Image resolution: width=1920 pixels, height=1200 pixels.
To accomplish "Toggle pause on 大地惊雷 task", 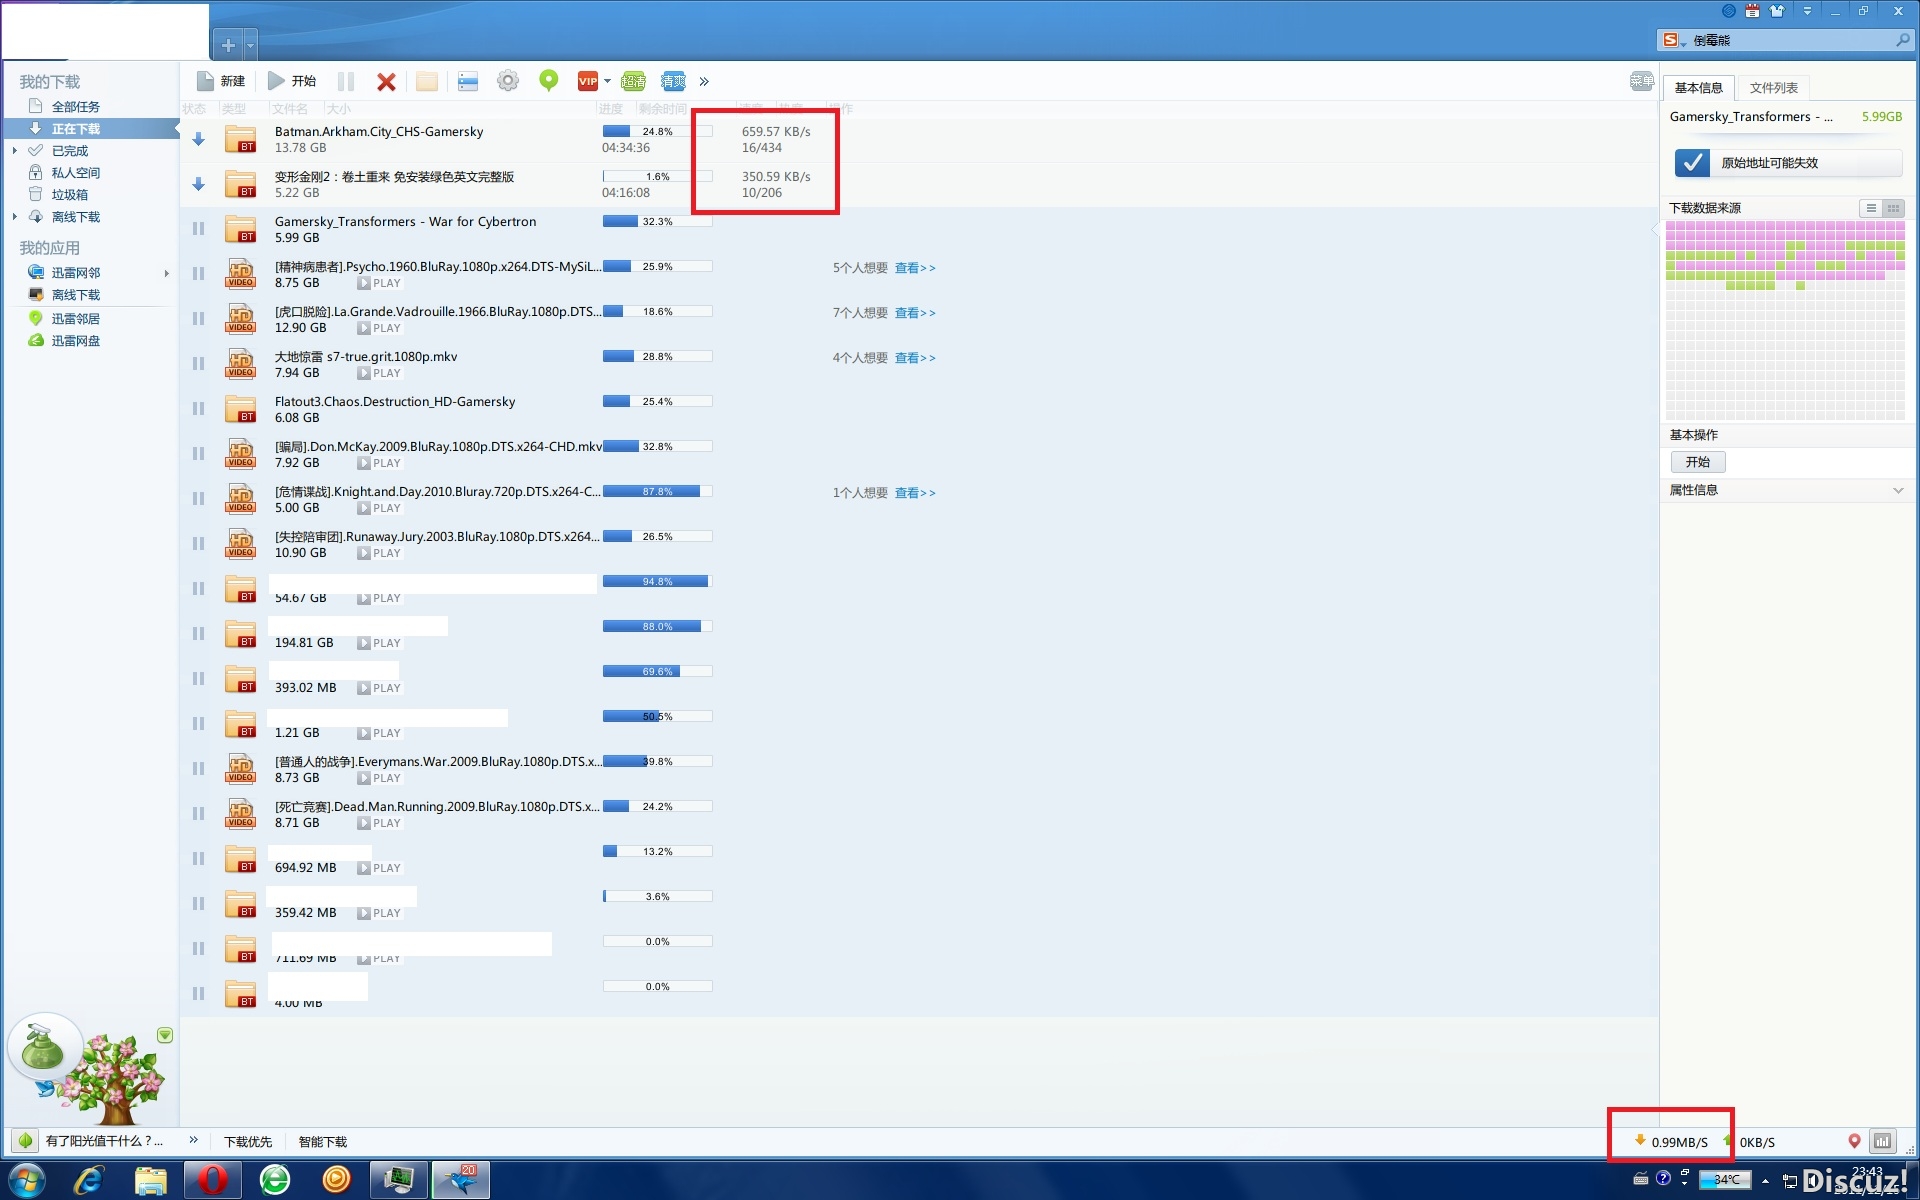I will pyautogui.click(x=198, y=364).
